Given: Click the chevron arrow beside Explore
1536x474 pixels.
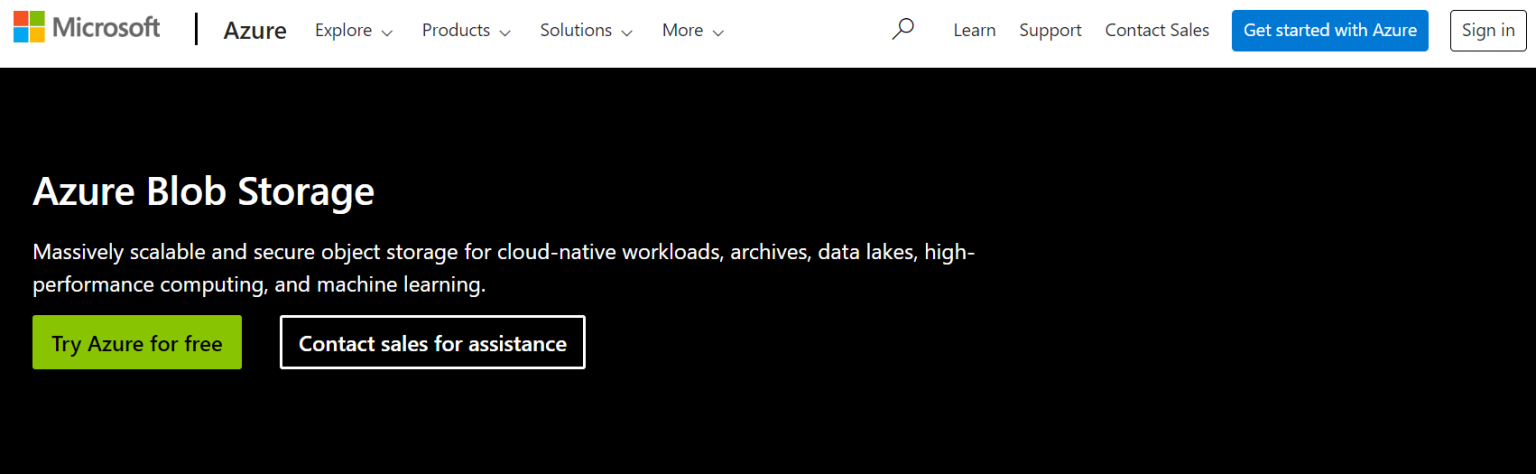Looking at the screenshot, I should (387, 32).
